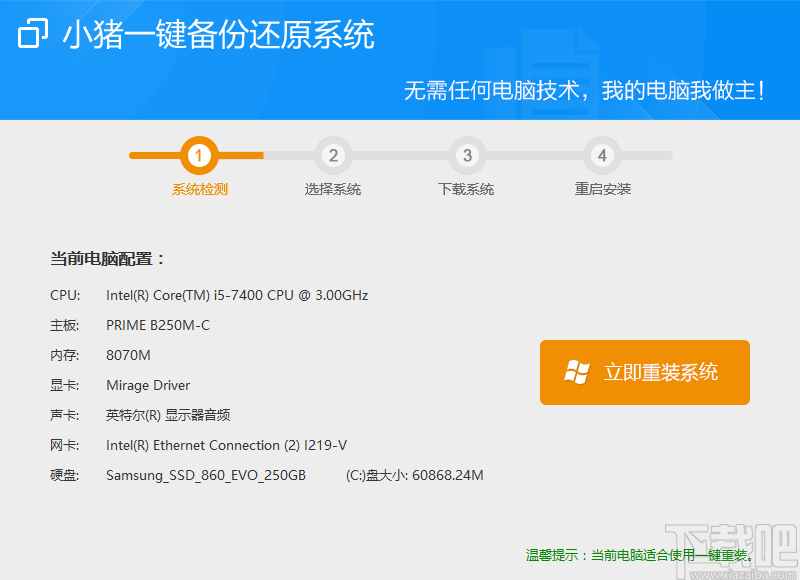Select the 重启安装 step label

[601, 188]
